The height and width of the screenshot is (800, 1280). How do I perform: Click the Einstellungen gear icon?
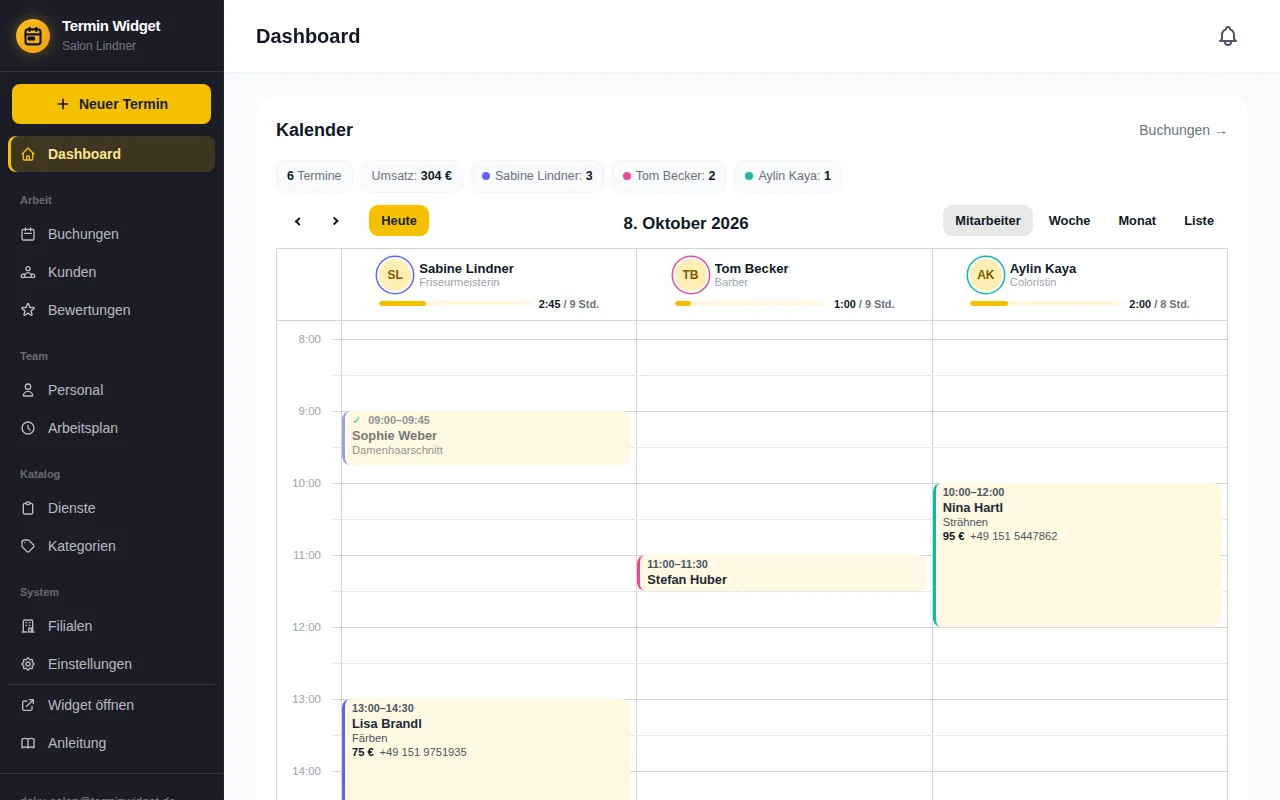pyautogui.click(x=28, y=664)
